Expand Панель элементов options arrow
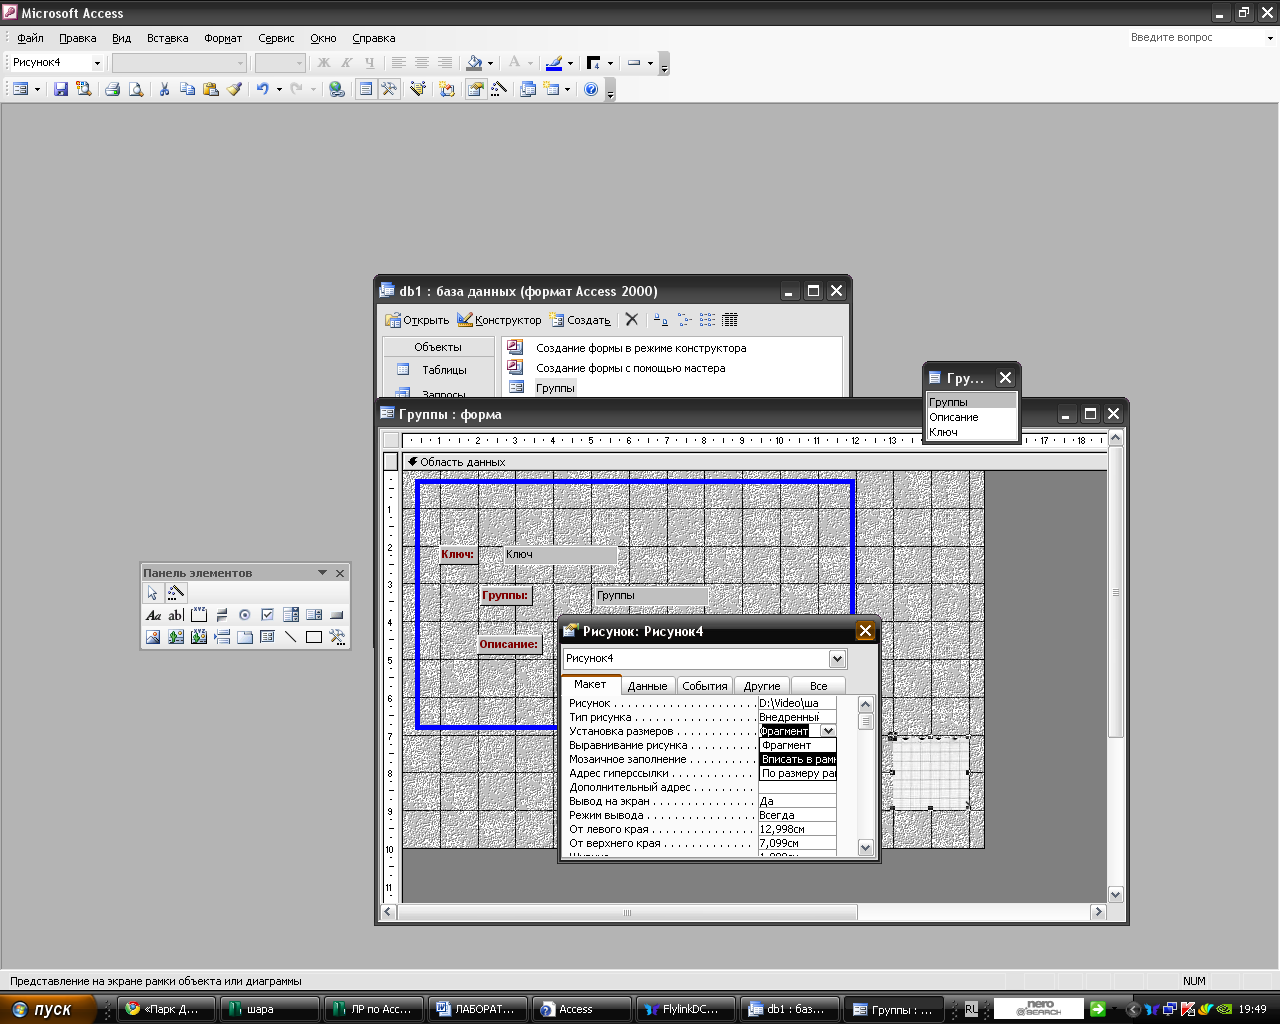 coord(322,573)
